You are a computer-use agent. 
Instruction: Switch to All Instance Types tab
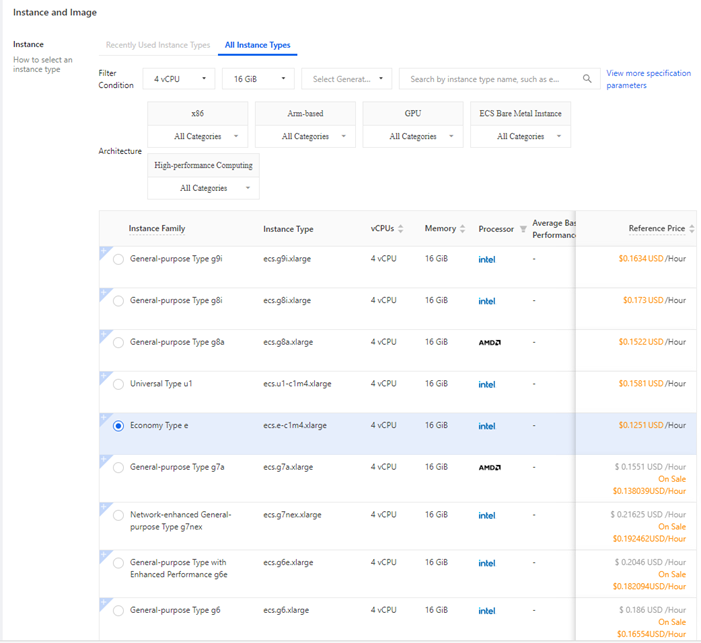(x=258, y=45)
